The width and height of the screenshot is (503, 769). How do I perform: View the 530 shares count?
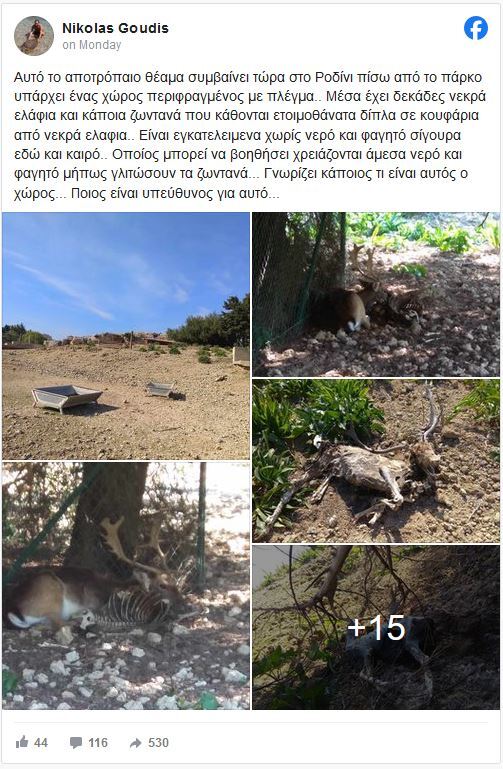tap(158, 743)
